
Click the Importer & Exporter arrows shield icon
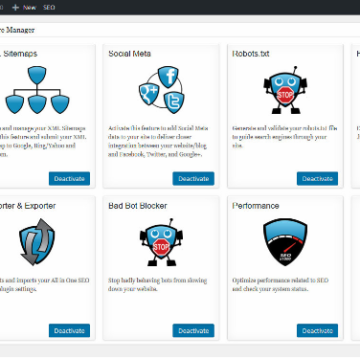pos(37,242)
